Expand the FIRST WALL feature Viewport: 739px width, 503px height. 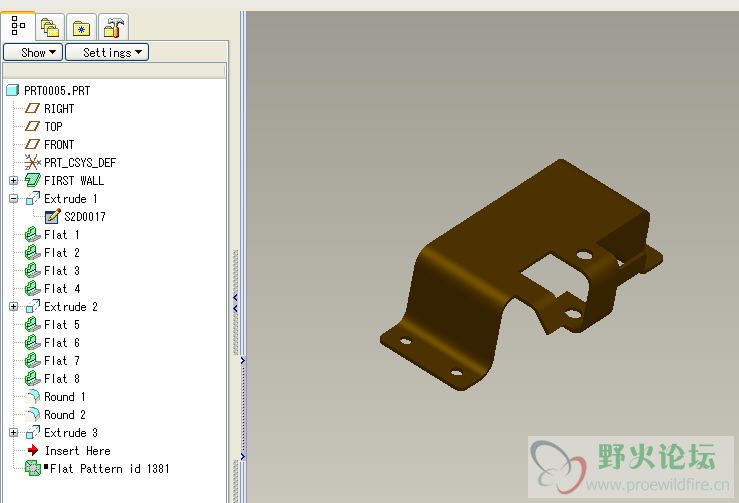(x=14, y=181)
